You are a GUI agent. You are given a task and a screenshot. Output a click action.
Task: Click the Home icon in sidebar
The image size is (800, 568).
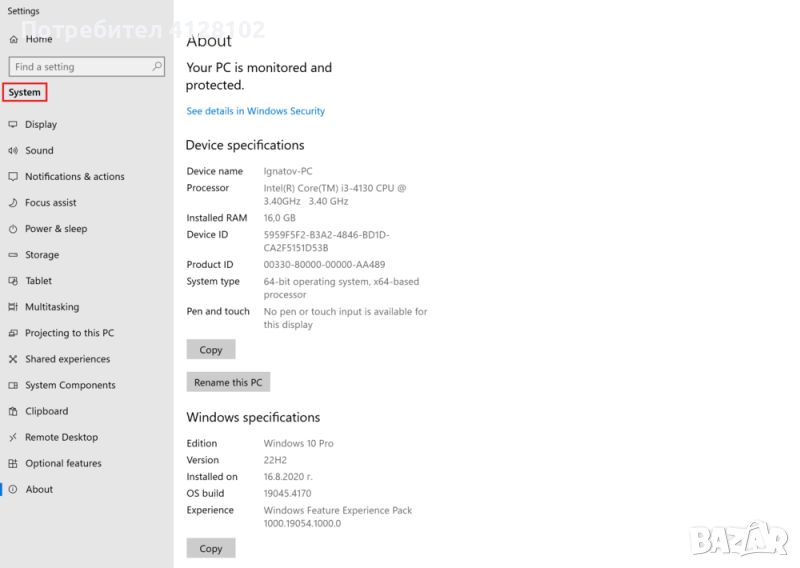pos(13,39)
